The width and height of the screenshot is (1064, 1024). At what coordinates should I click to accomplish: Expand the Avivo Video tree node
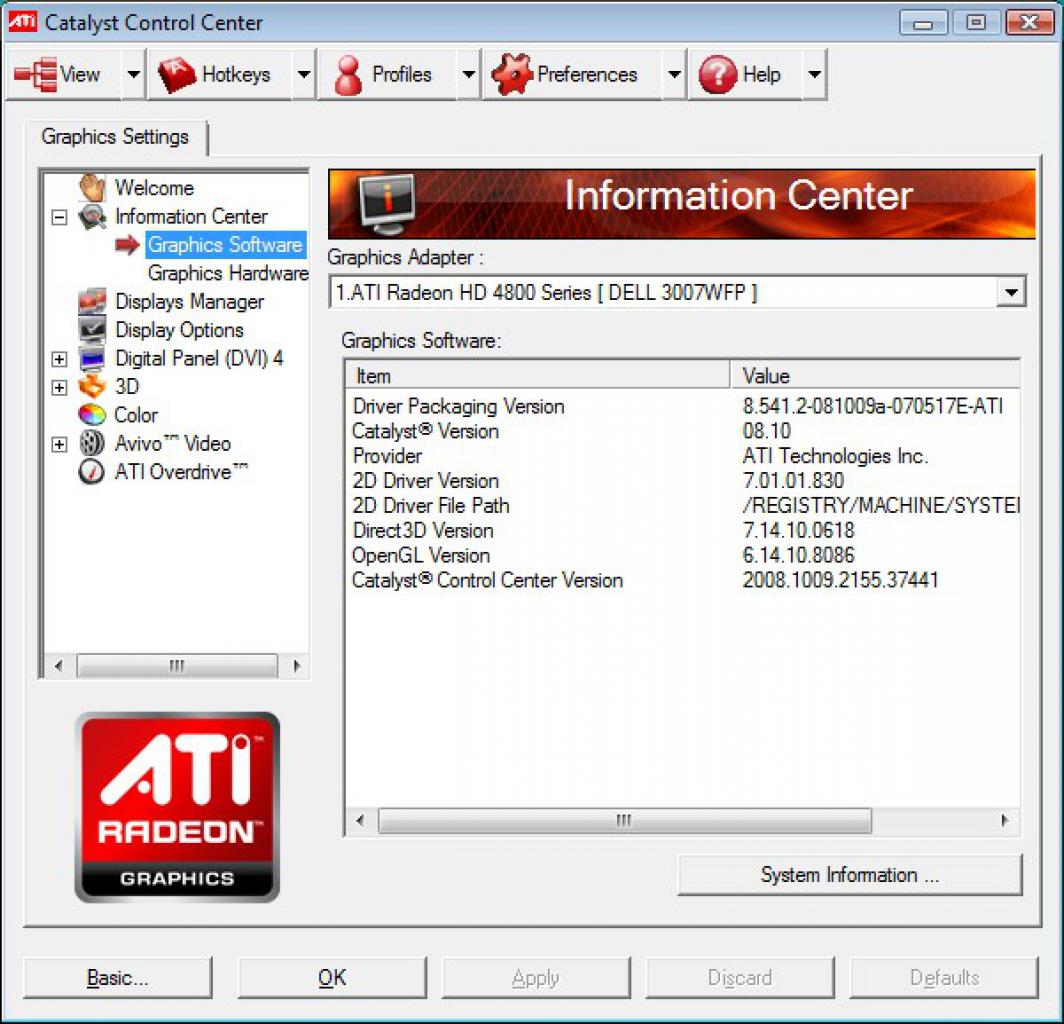[x=60, y=444]
